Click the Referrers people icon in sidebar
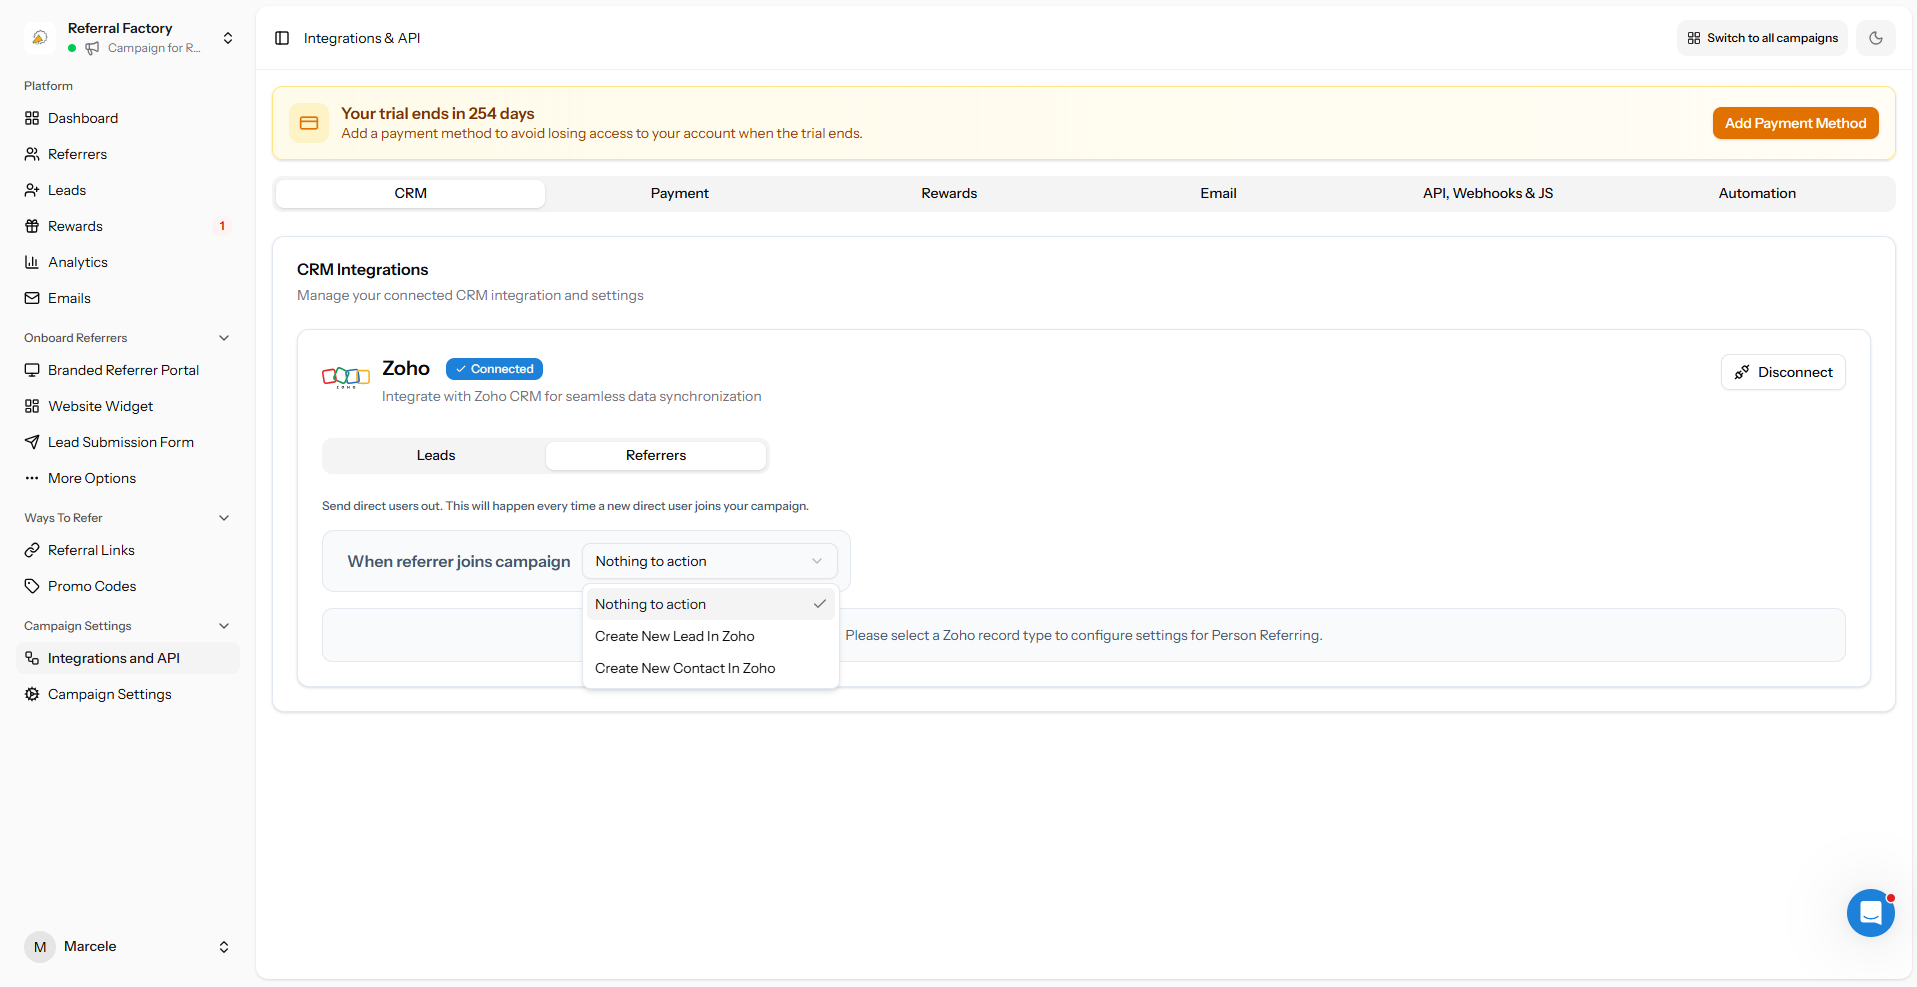Image resolution: width=1917 pixels, height=987 pixels. pyautogui.click(x=32, y=154)
